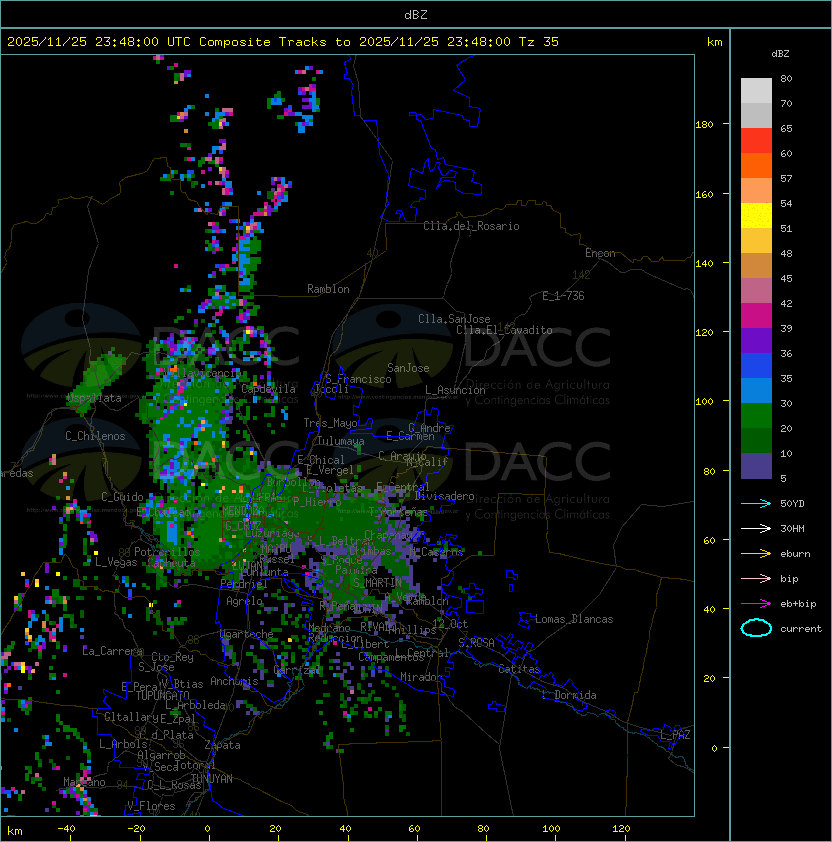This screenshot has height=842, width=832.
Task: Click the C_Chilenos map label
Action: (95, 436)
